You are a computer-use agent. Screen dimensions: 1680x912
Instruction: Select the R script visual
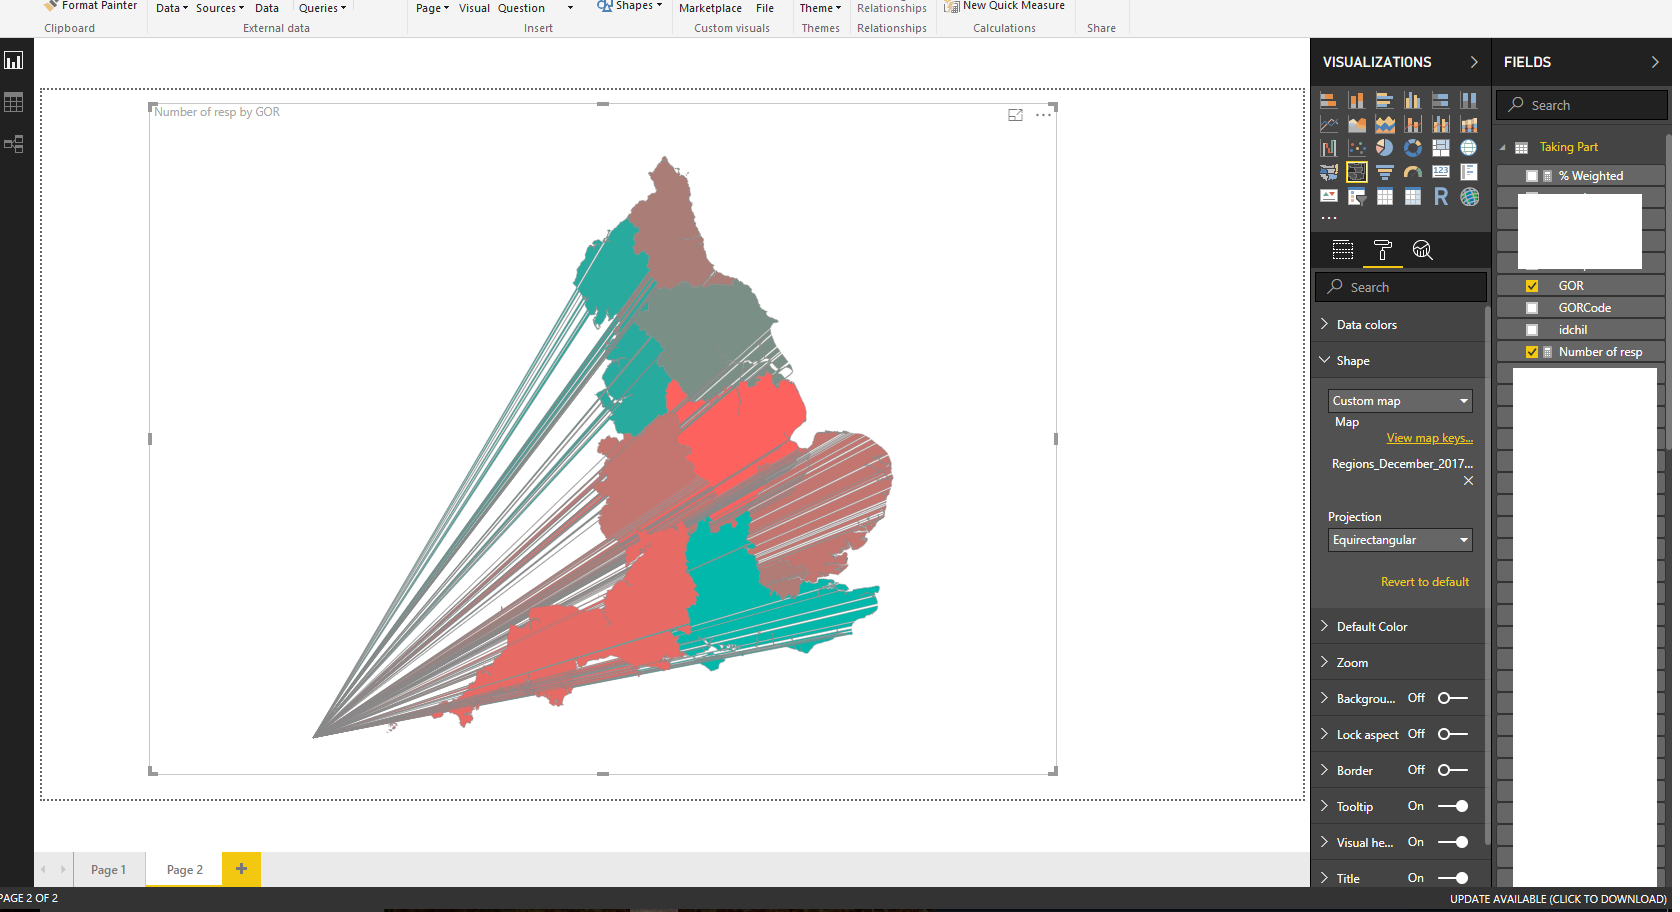click(x=1440, y=197)
